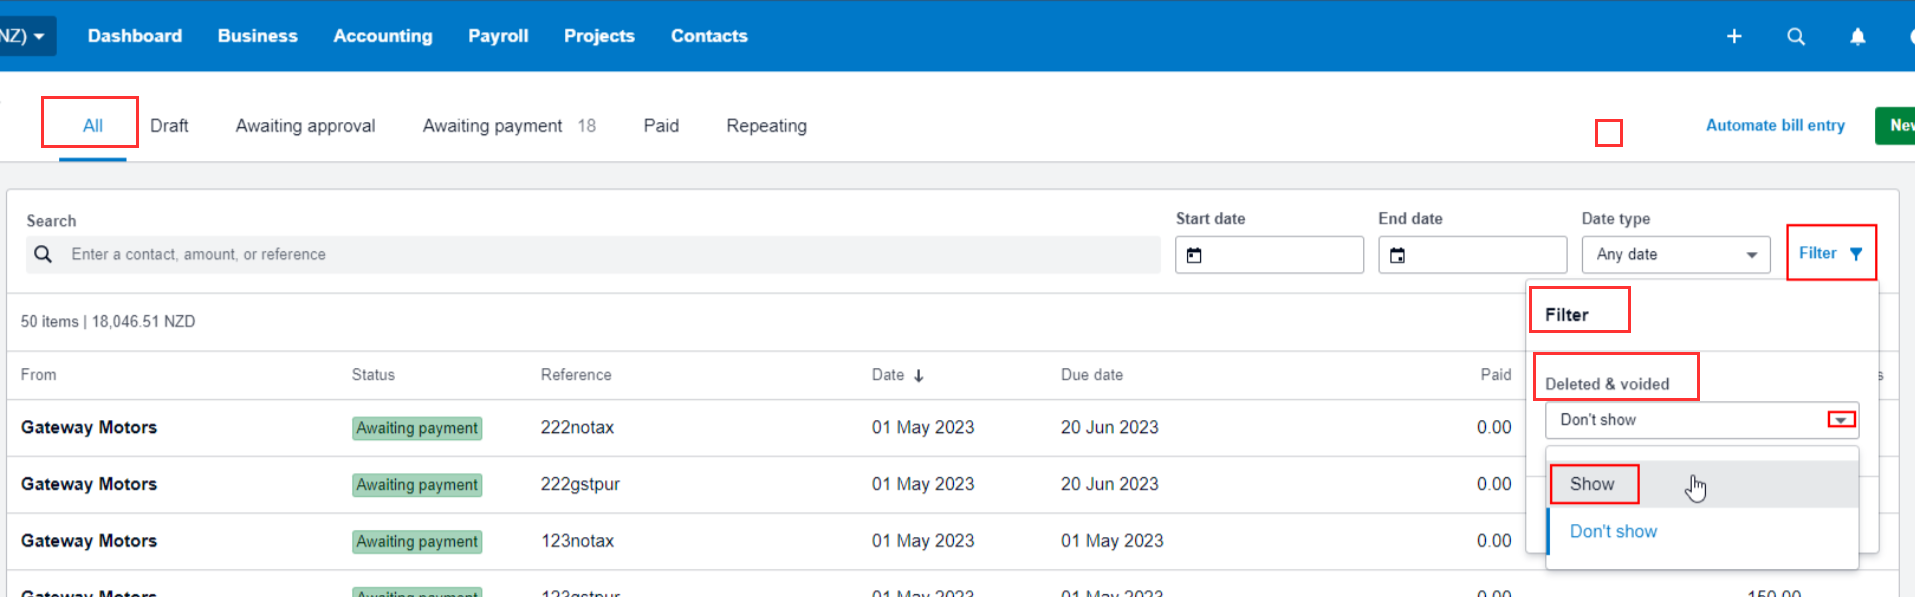Click the End date calendar icon

point(1397,255)
